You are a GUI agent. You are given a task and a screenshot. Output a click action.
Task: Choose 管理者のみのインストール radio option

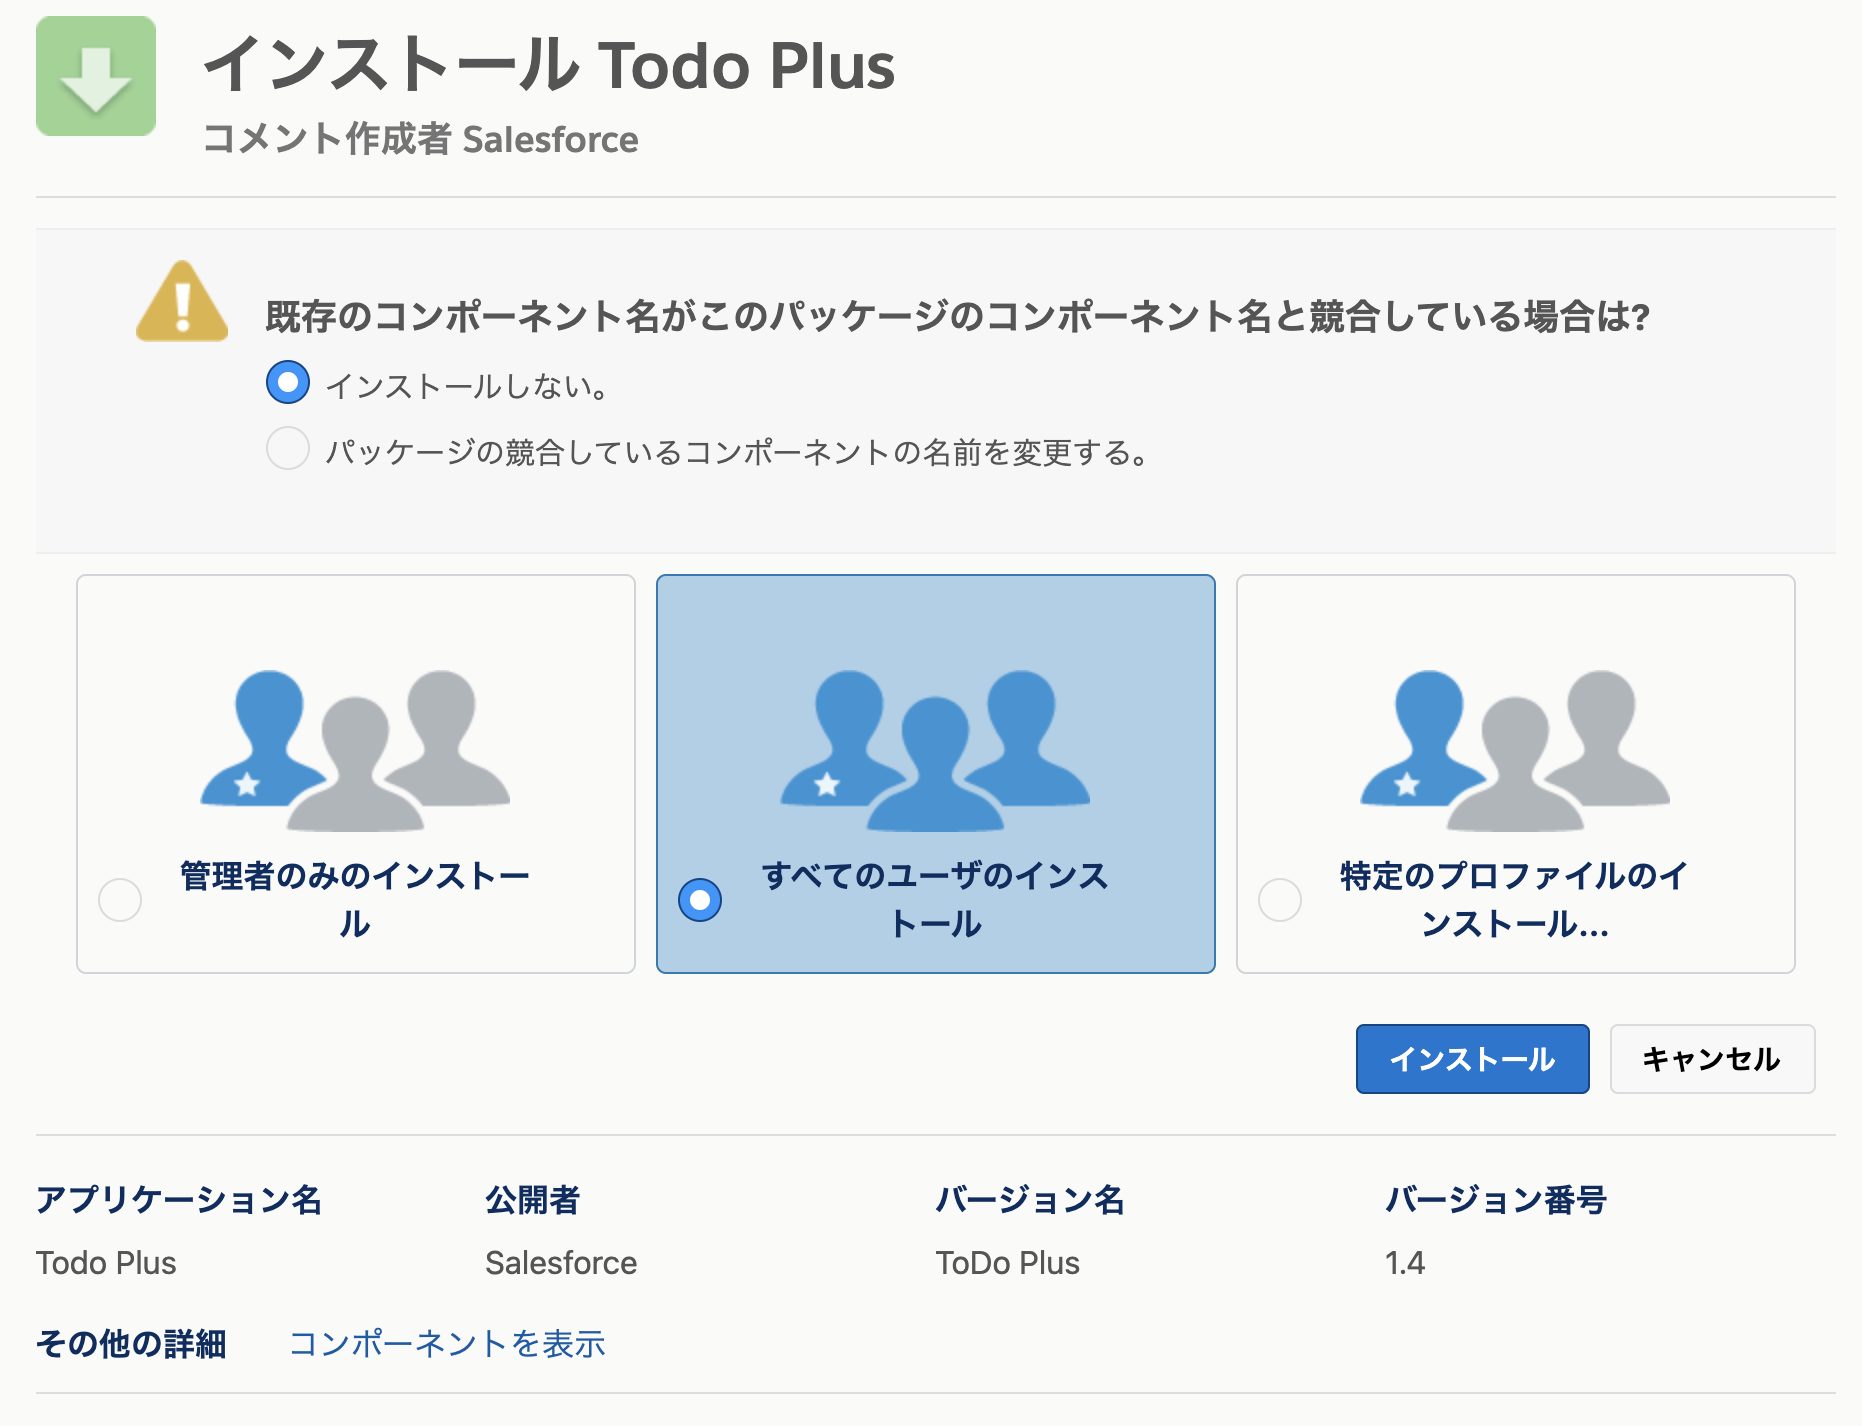(x=120, y=900)
